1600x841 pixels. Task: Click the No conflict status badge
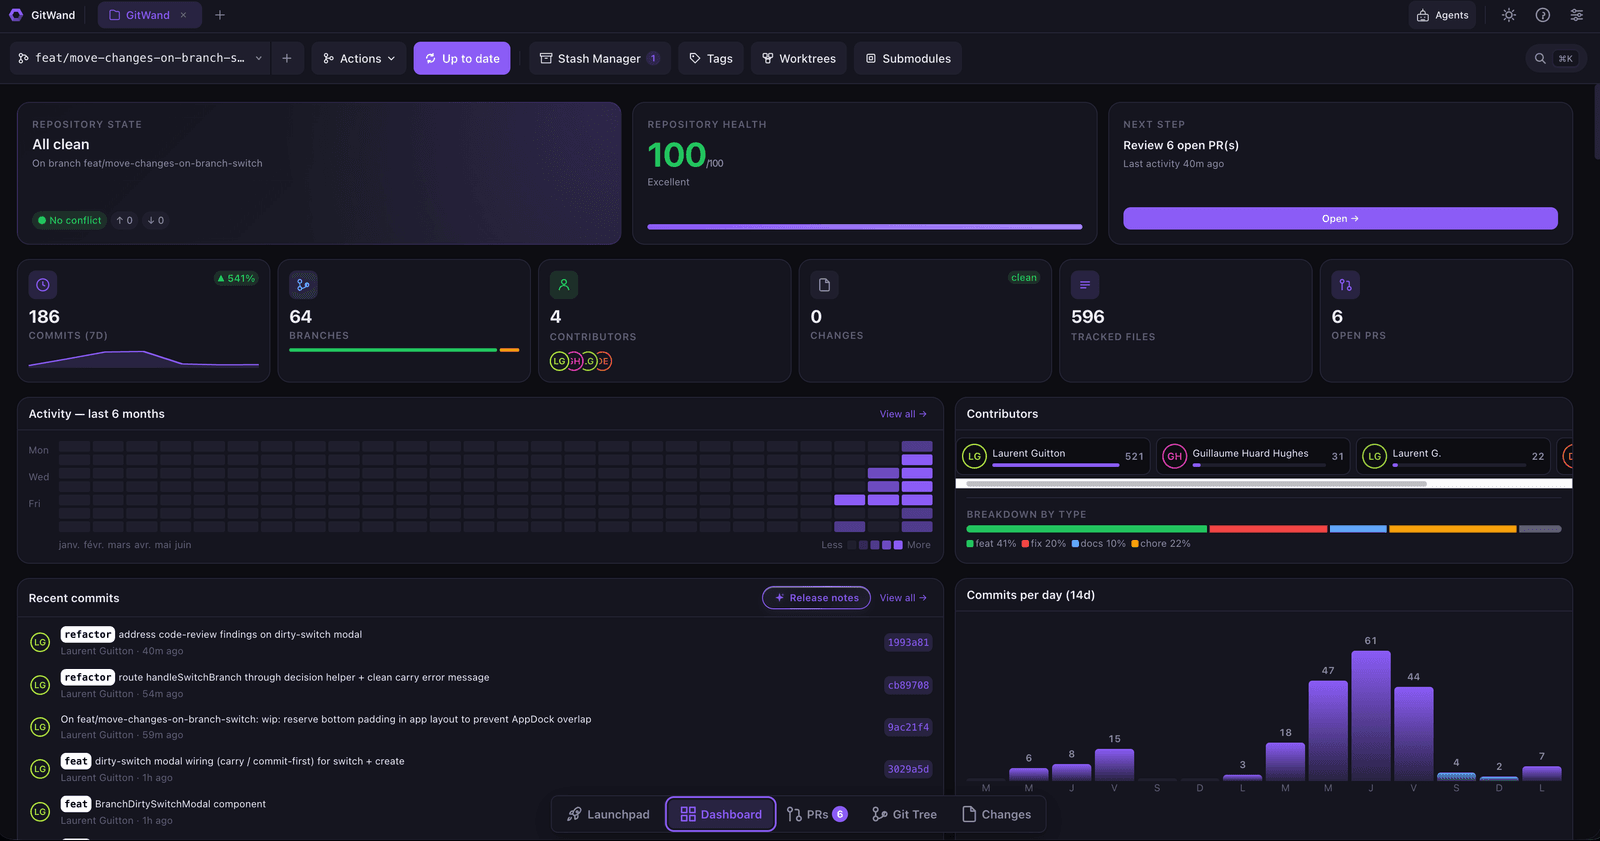coord(69,220)
